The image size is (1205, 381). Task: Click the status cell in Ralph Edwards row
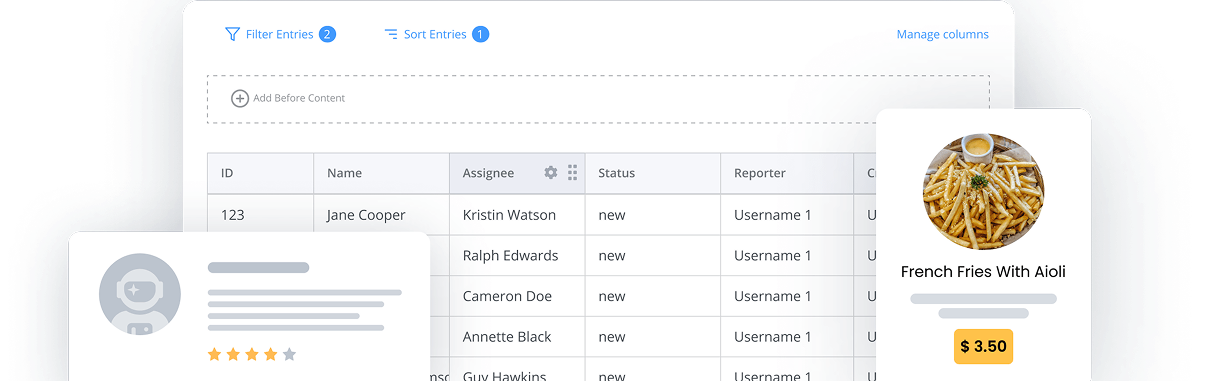pyautogui.click(x=653, y=256)
